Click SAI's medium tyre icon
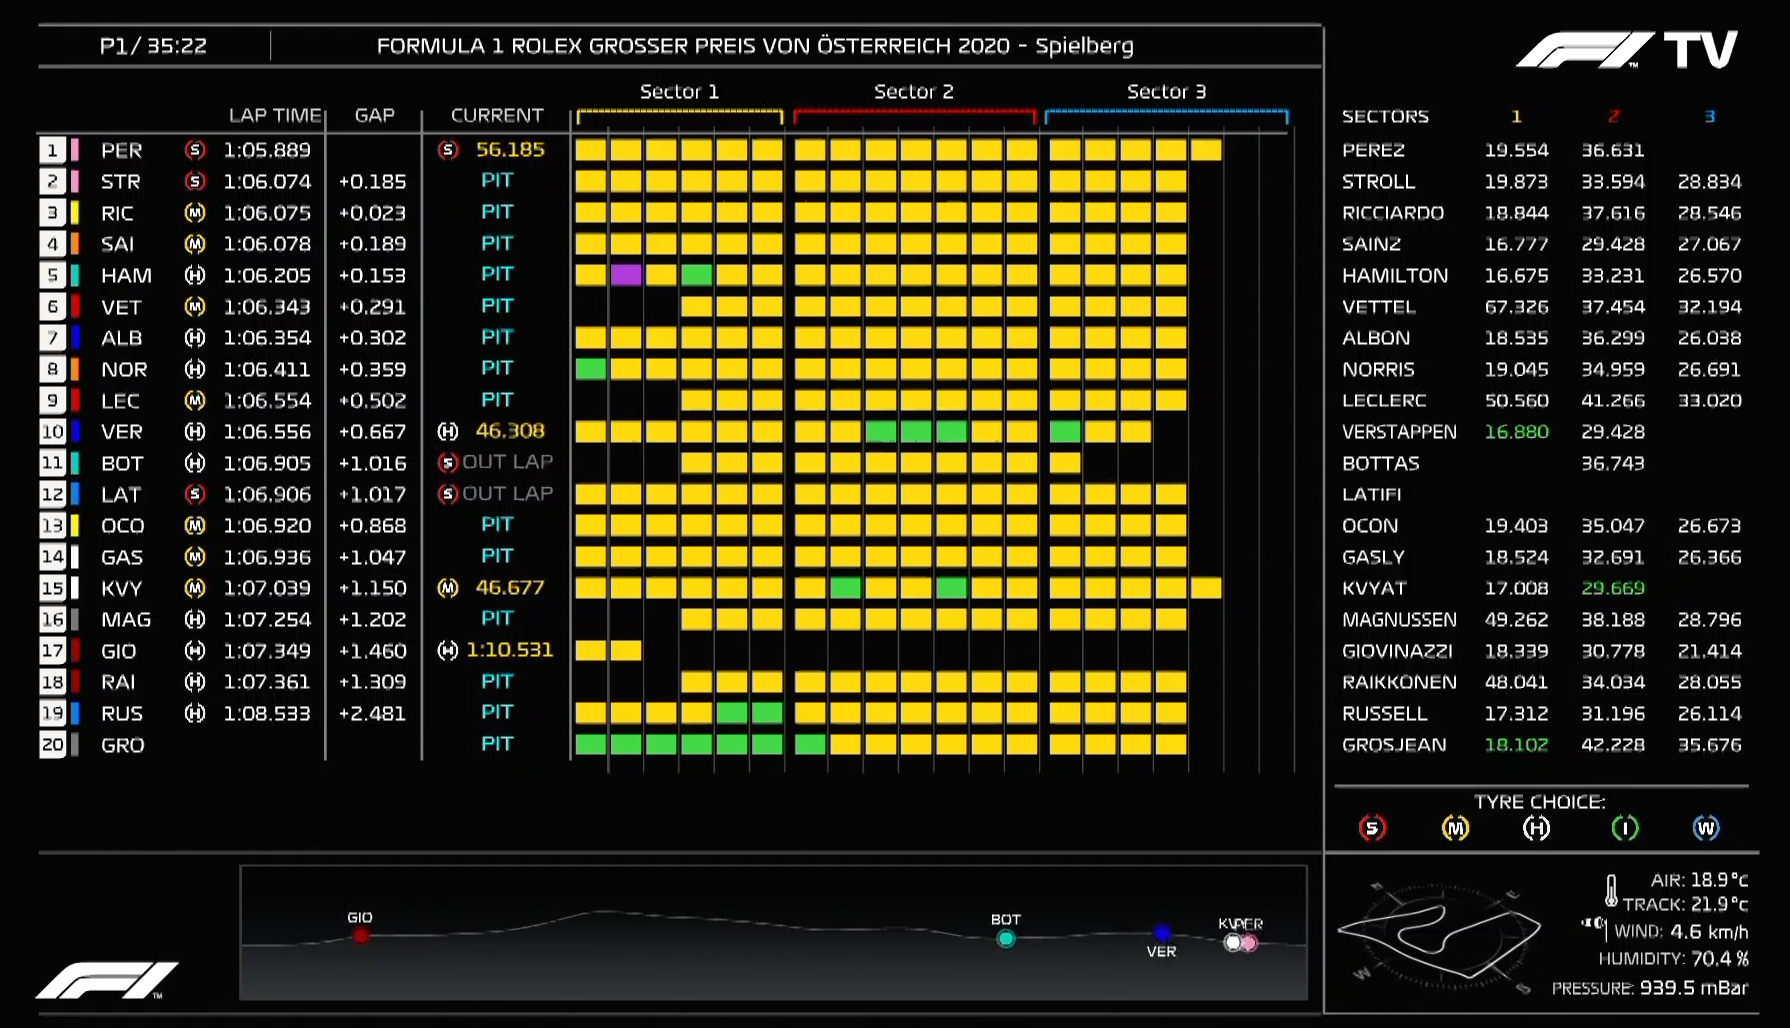Screen dimensions: 1790x1028 tap(195, 244)
